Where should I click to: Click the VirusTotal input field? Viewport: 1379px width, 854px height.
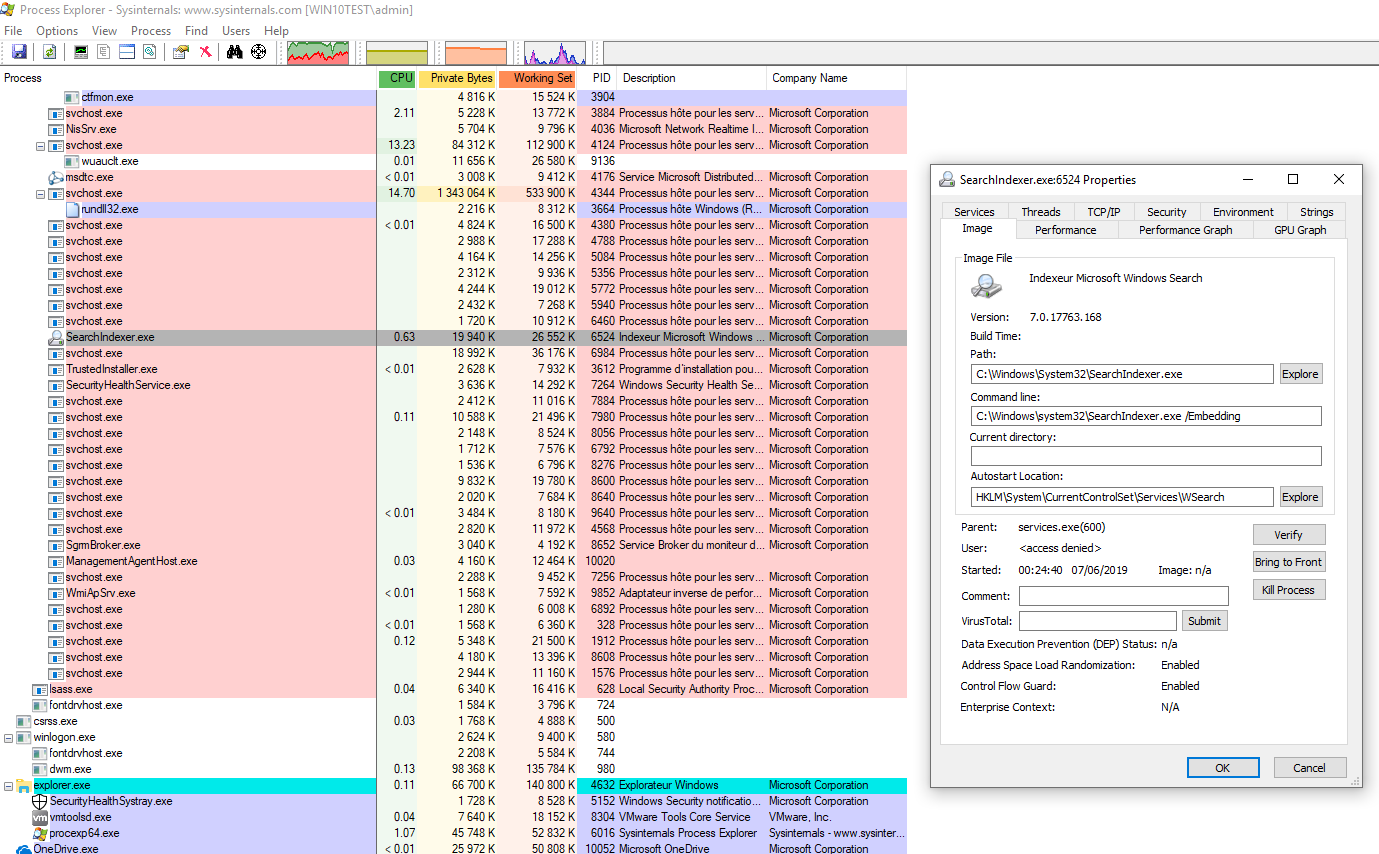pos(1098,621)
